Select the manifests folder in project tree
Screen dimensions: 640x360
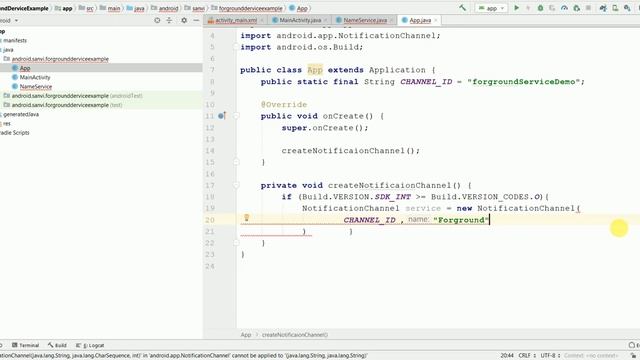pyautogui.click(x=15, y=40)
